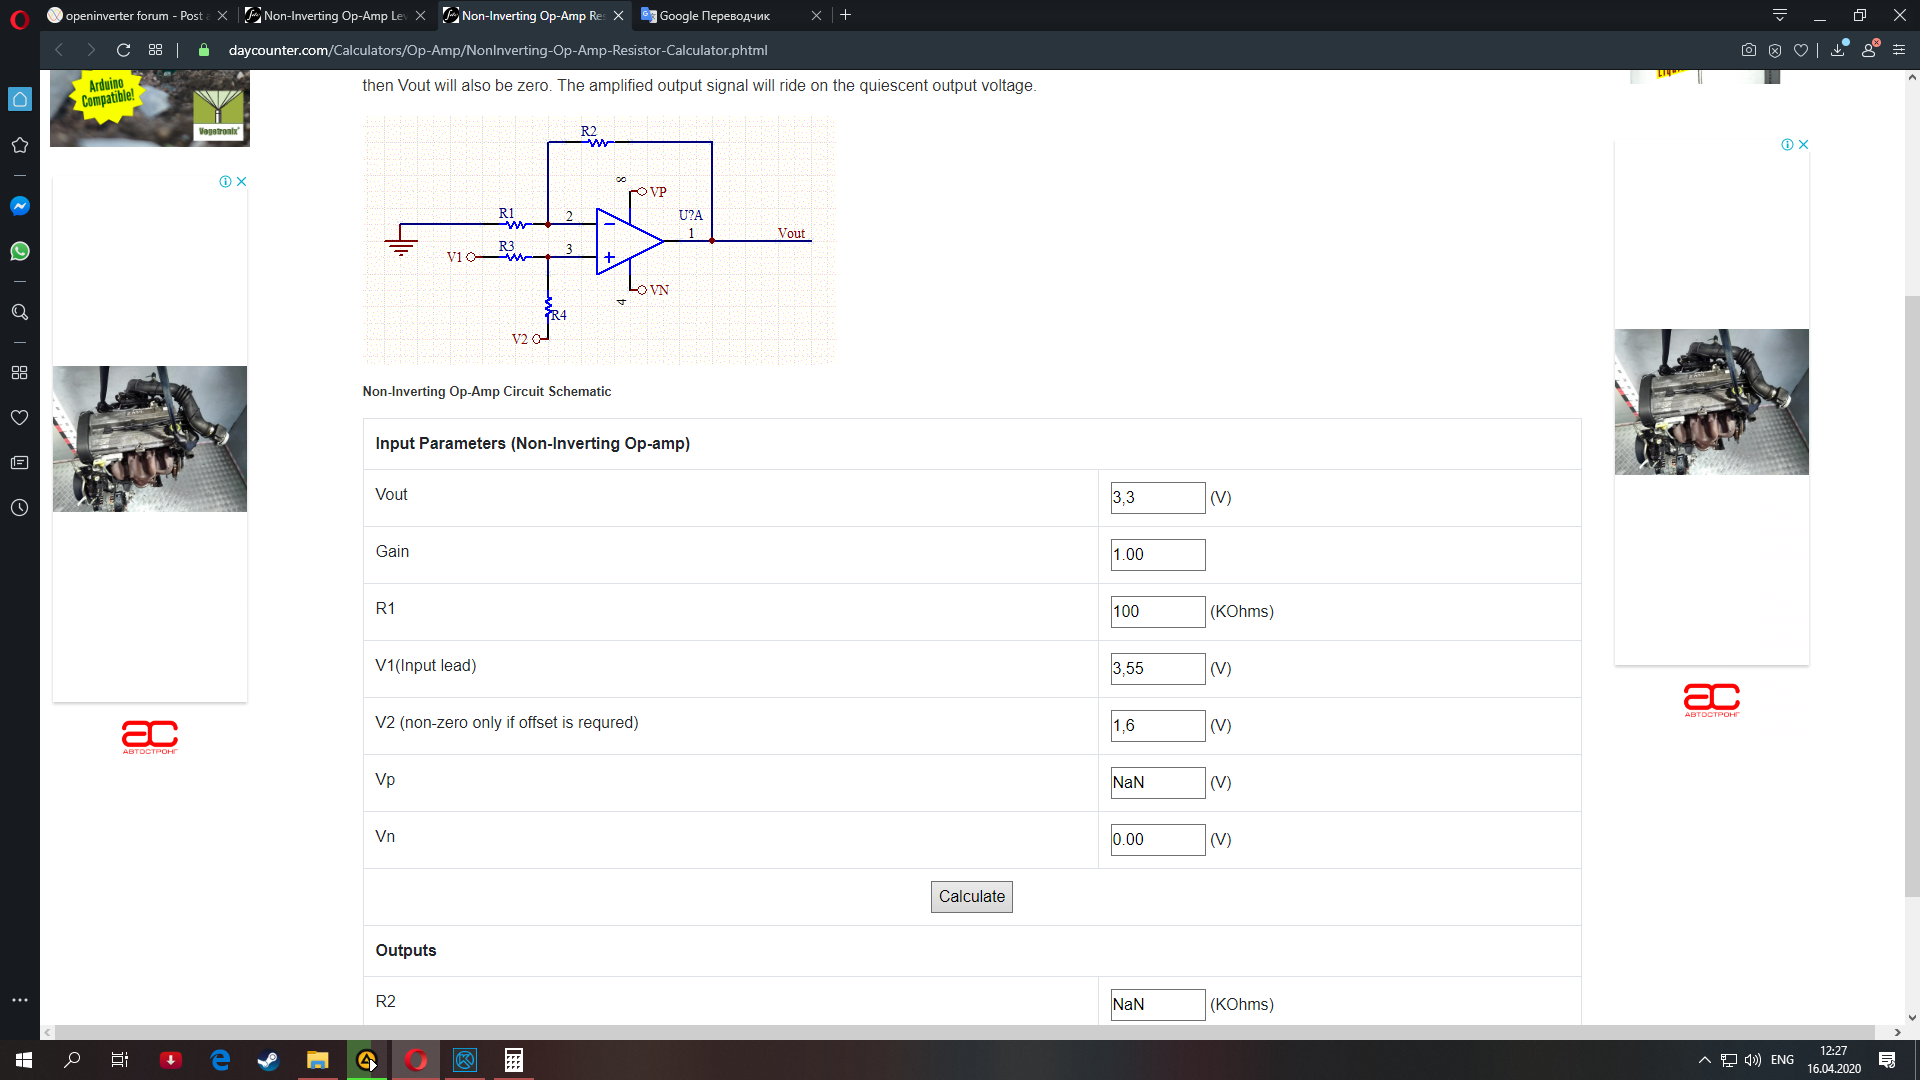The image size is (1920, 1080).
Task: Close the left advertisement banner
Action: (241, 182)
